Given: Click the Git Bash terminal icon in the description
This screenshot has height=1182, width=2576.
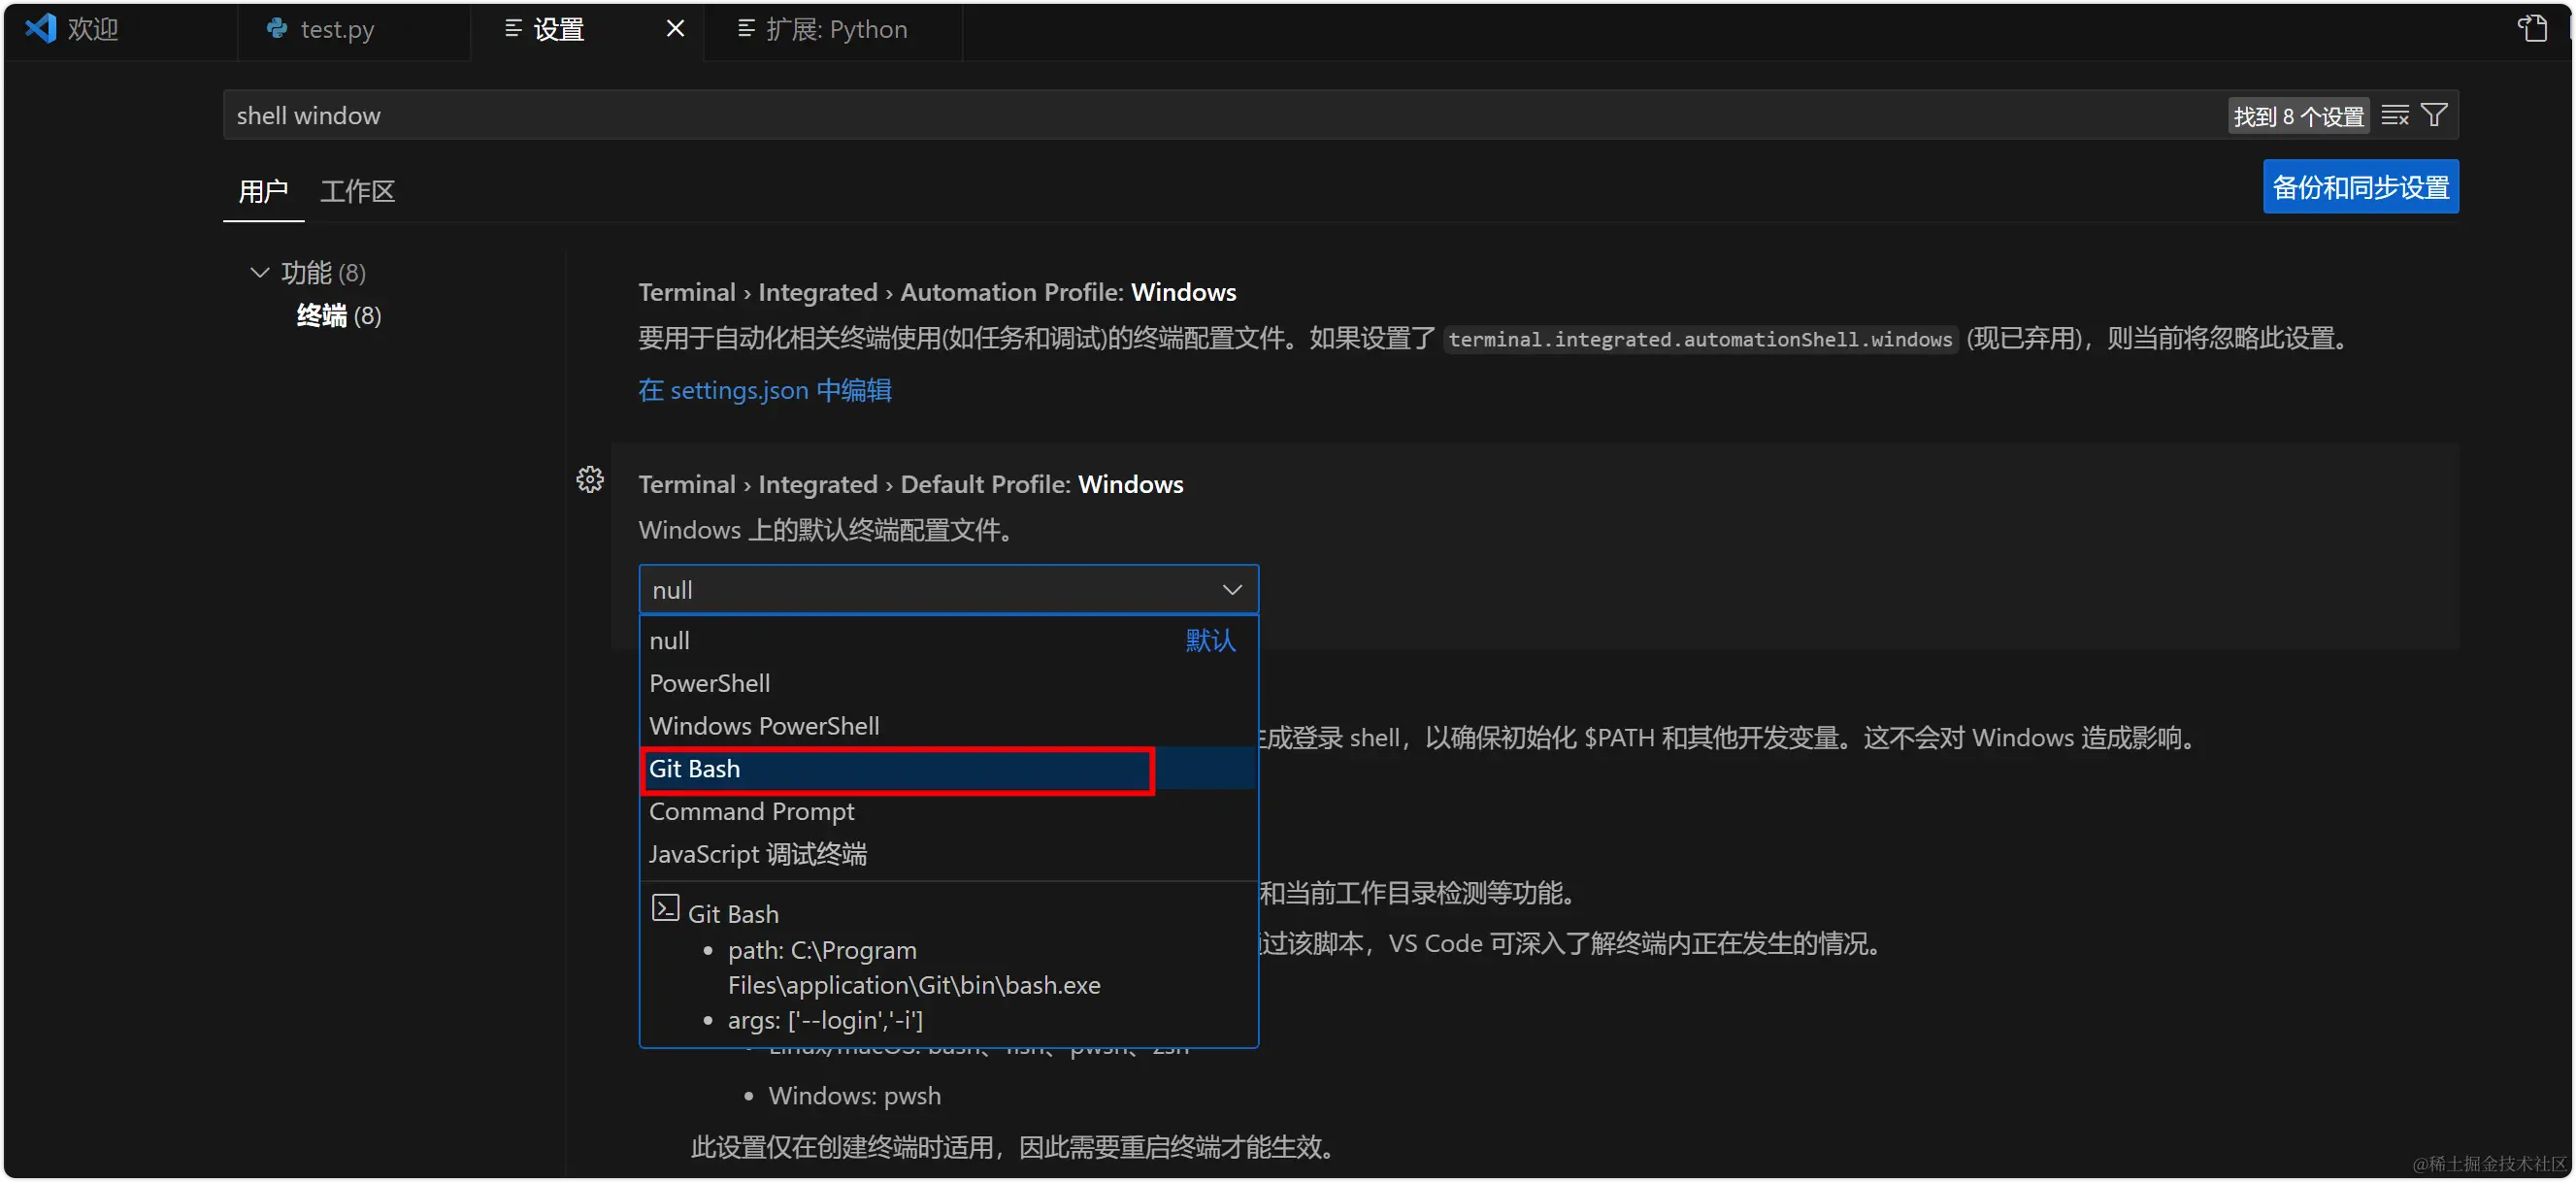Looking at the screenshot, I should [664, 912].
